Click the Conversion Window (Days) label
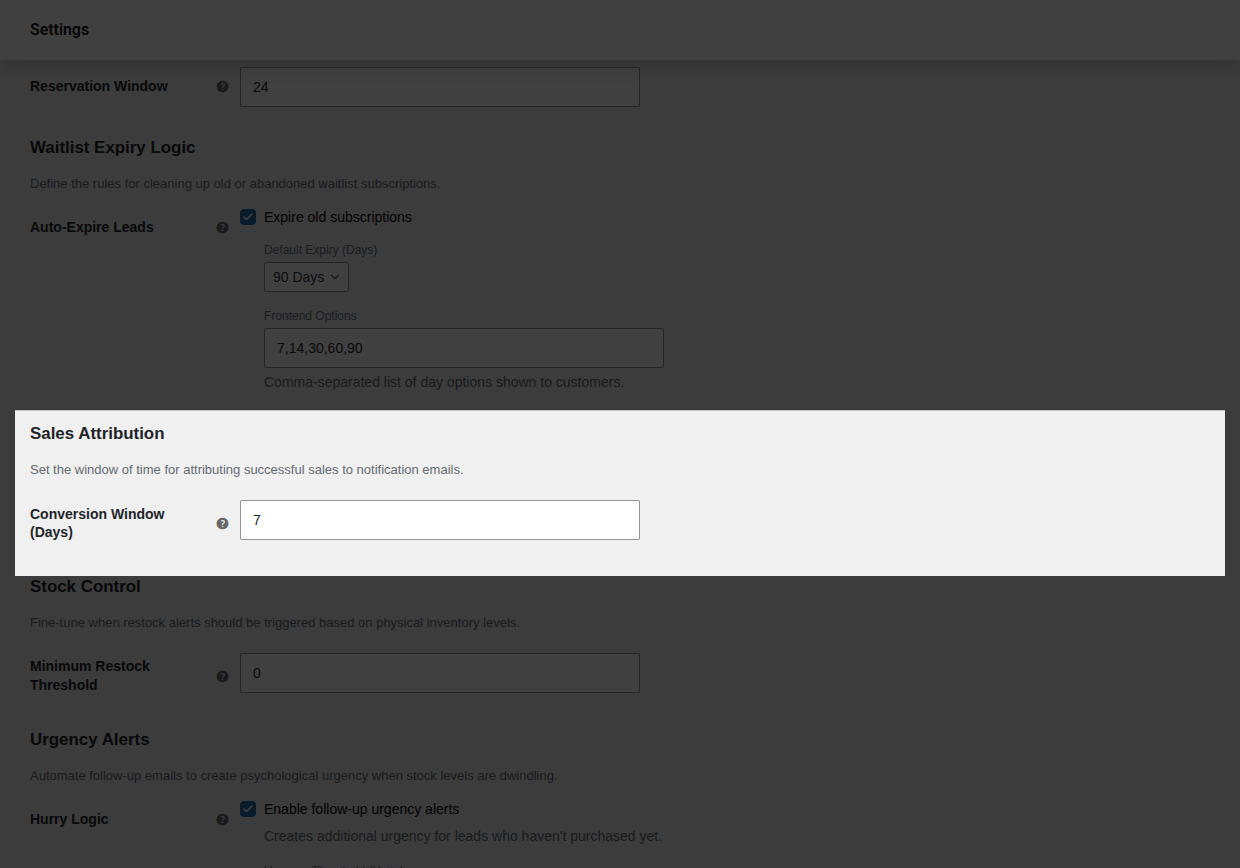The width and height of the screenshot is (1240, 868). [x=97, y=523]
